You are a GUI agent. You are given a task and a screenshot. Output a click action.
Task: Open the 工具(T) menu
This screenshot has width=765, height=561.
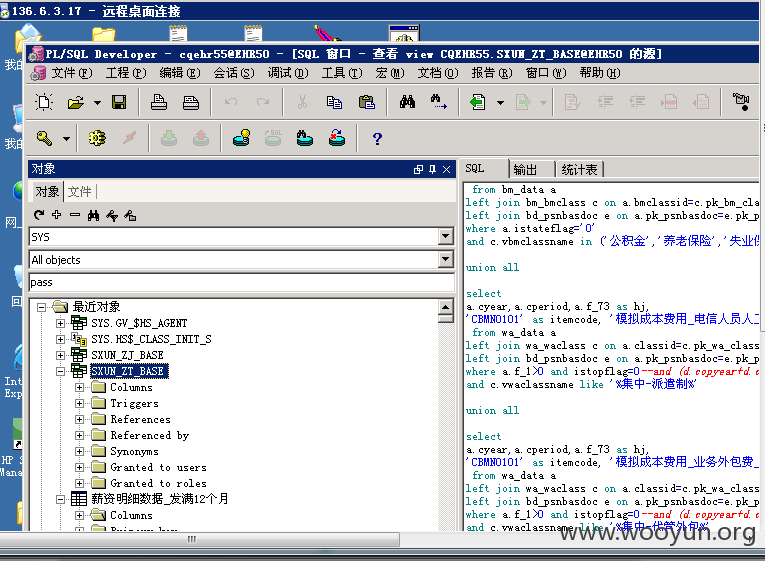click(342, 73)
